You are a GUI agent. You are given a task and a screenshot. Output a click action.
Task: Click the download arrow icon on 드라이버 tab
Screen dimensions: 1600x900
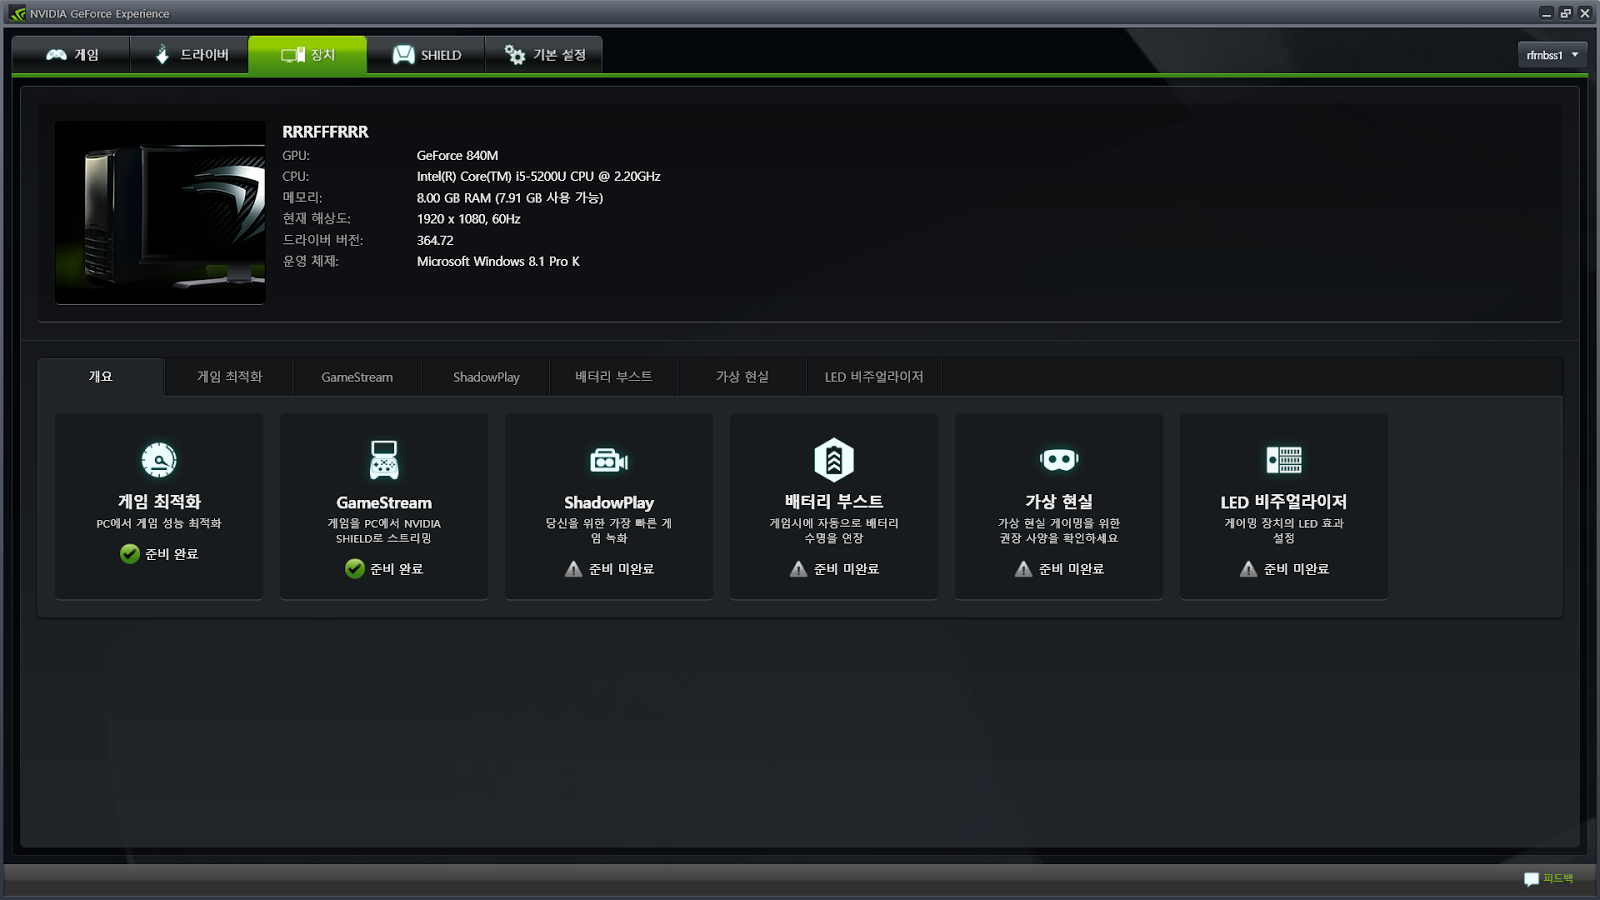162,55
